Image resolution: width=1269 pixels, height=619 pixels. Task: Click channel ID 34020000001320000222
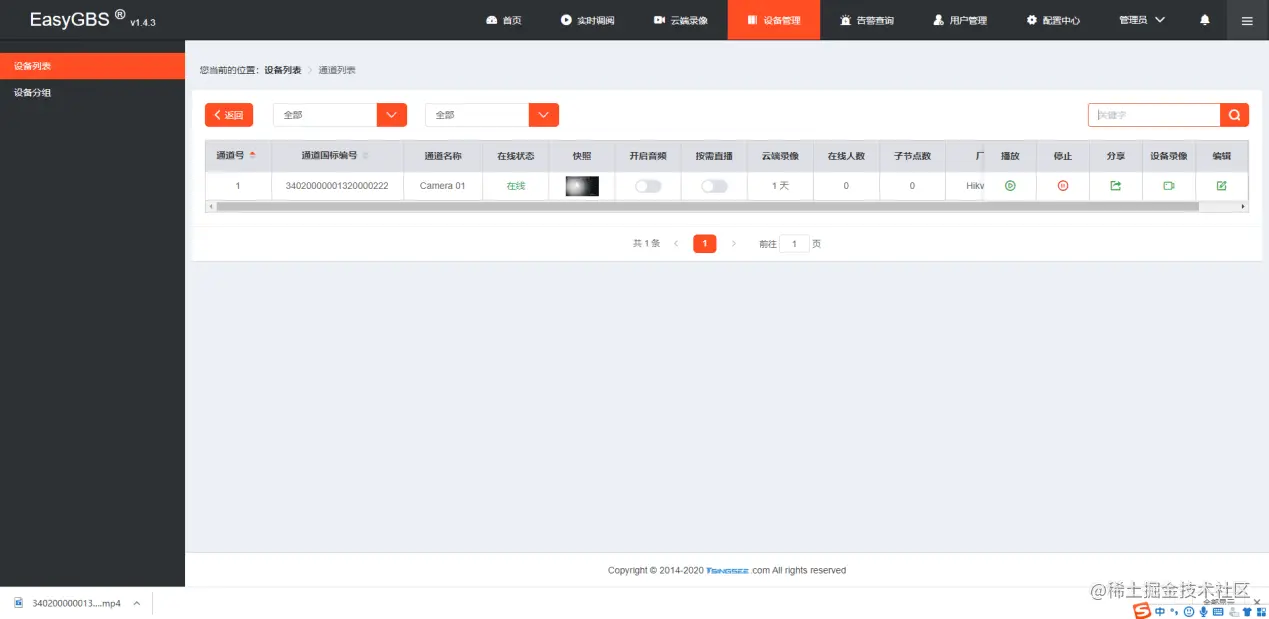click(x=337, y=186)
